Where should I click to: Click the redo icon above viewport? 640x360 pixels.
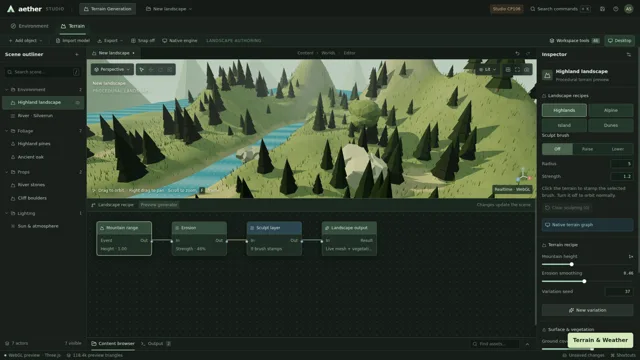(x=528, y=53)
